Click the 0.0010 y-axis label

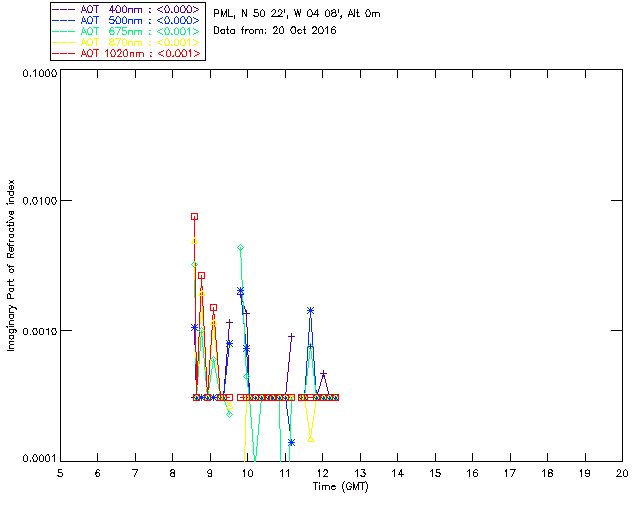point(39,331)
